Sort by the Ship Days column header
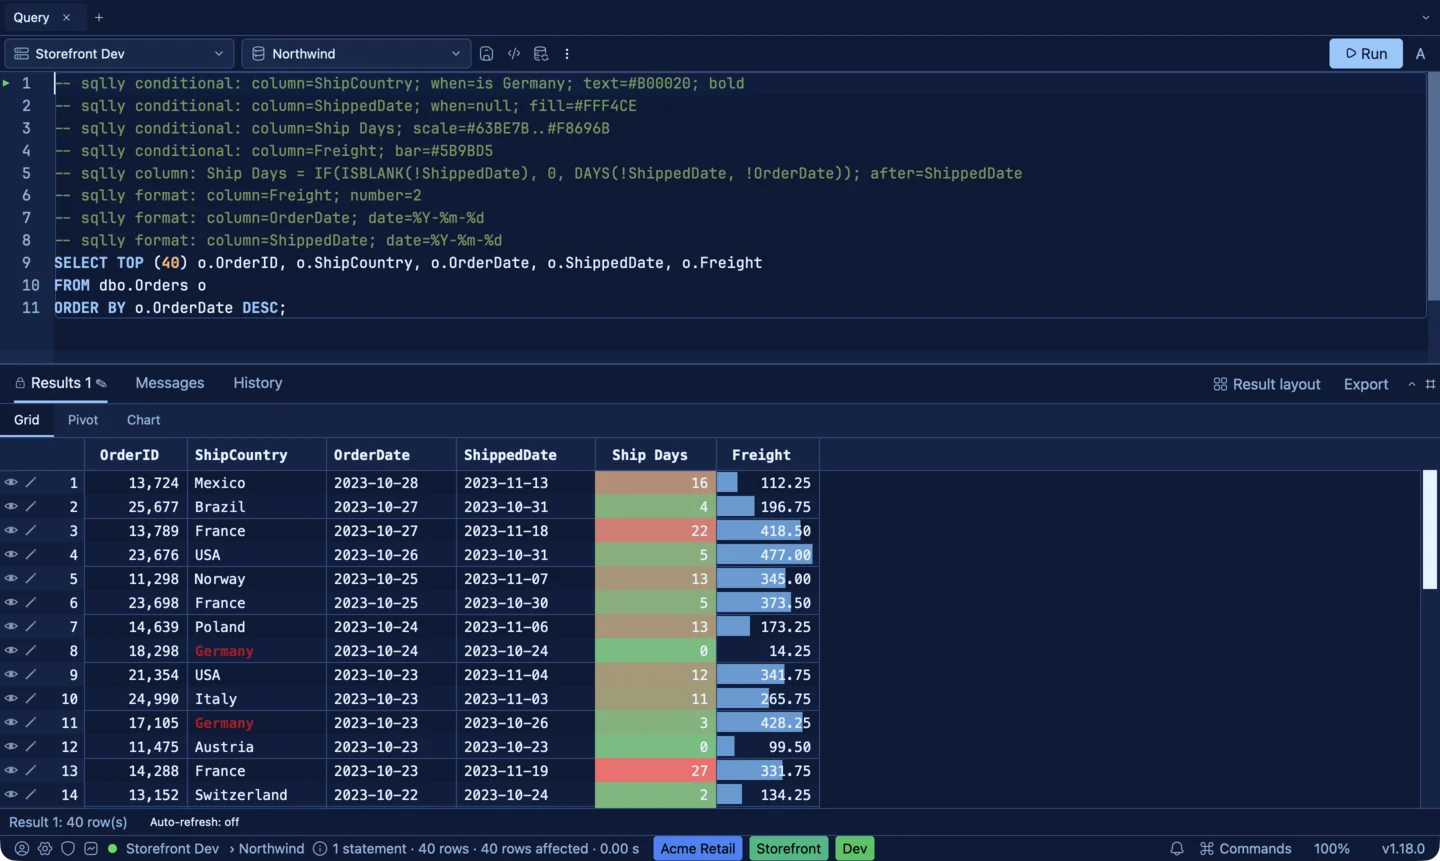The height and width of the screenshot is (861, 1440). (656, 454)
